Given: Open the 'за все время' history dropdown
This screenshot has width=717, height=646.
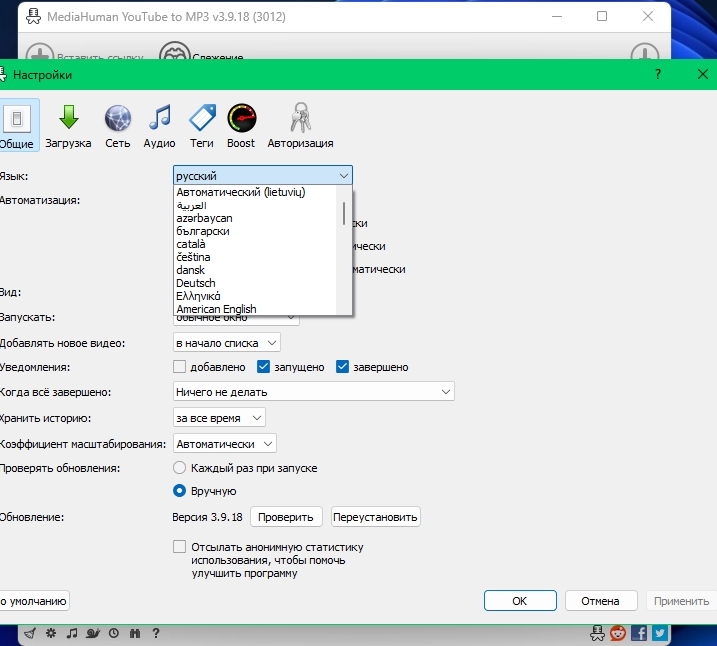Looking at the screenshot, I should 219,417.
